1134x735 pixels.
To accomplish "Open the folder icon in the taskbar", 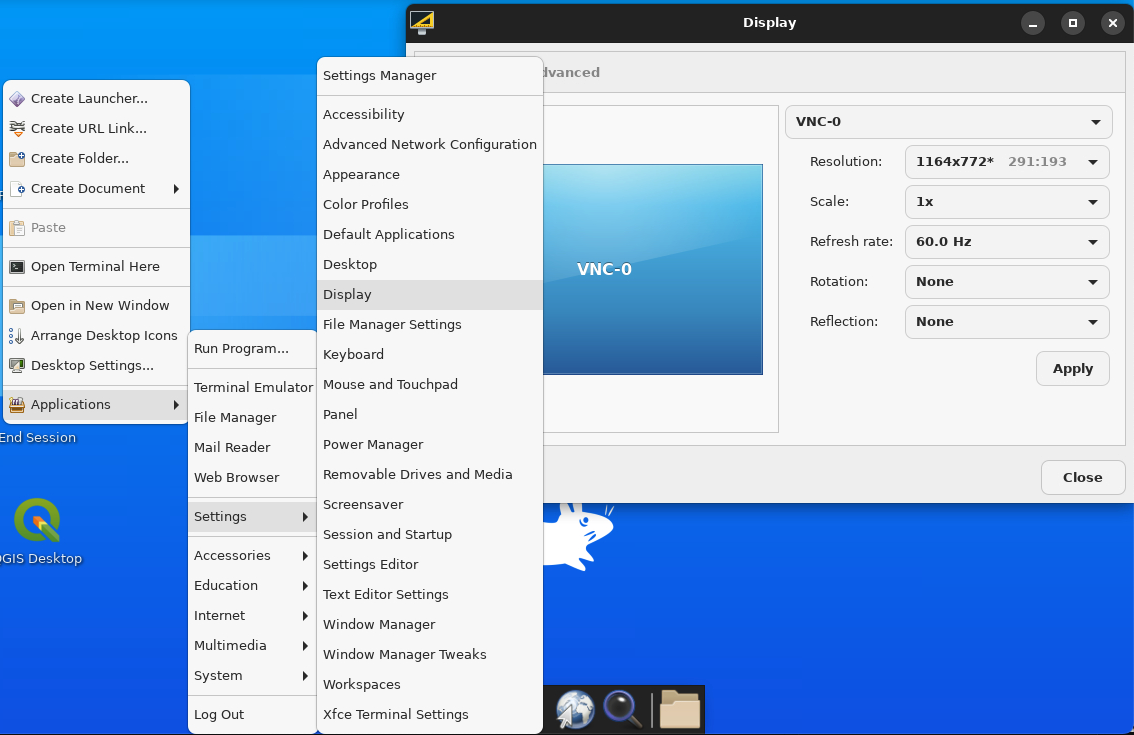I will [x=680, y=709].
